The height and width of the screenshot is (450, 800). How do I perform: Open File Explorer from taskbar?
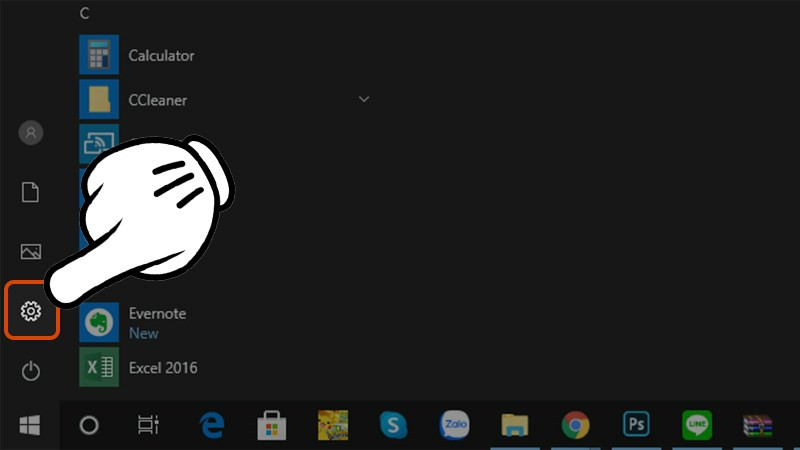pos(514,425)
